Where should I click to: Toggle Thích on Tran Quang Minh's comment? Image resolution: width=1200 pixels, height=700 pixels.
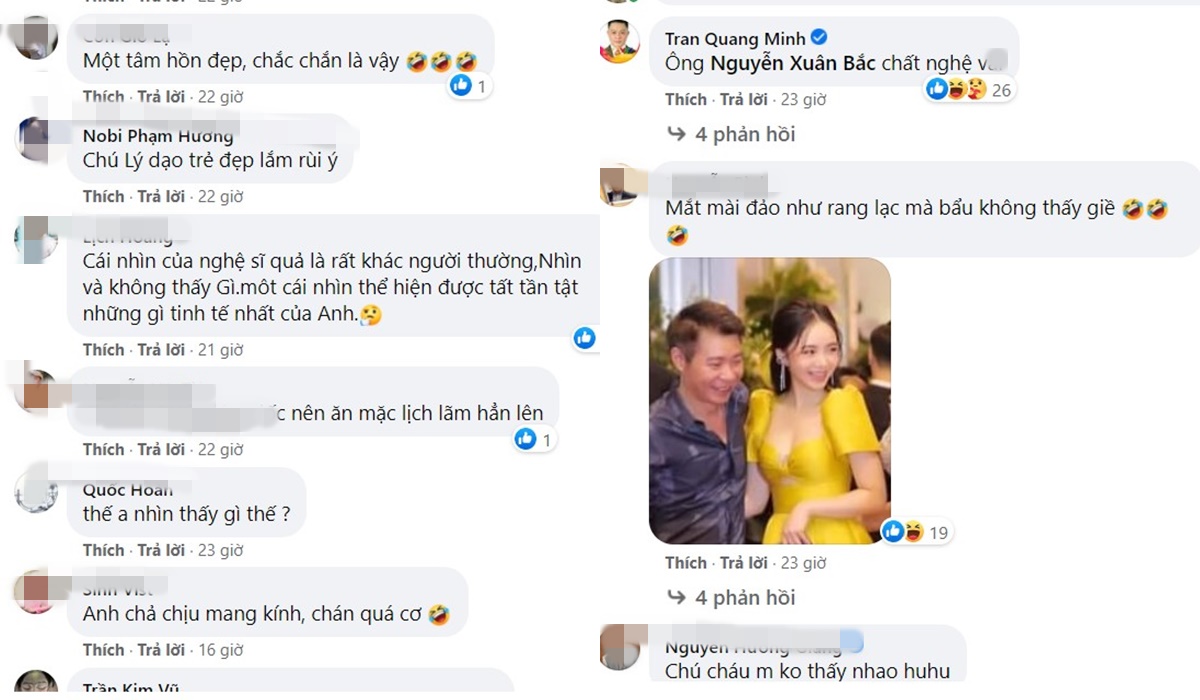686,99
